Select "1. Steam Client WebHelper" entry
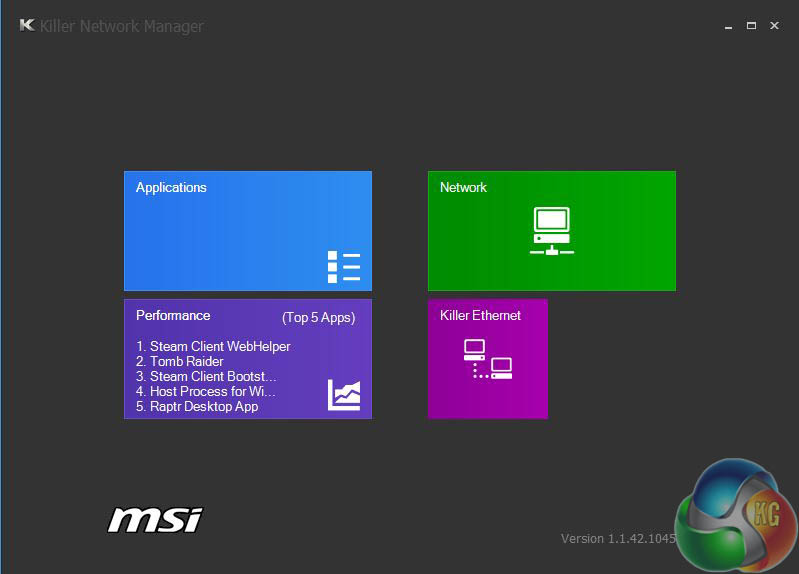799x574 pixels. (213, 347)
